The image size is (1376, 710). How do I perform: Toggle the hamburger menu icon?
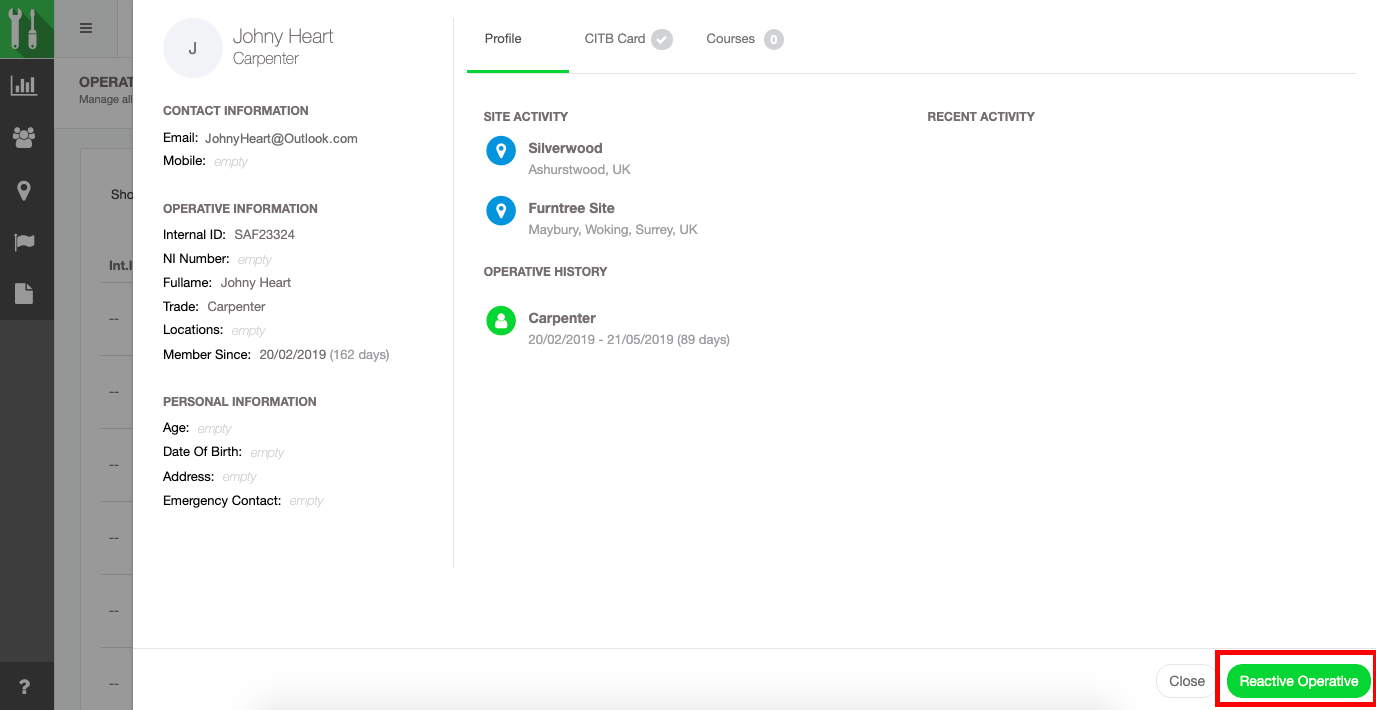click(86, 28)
